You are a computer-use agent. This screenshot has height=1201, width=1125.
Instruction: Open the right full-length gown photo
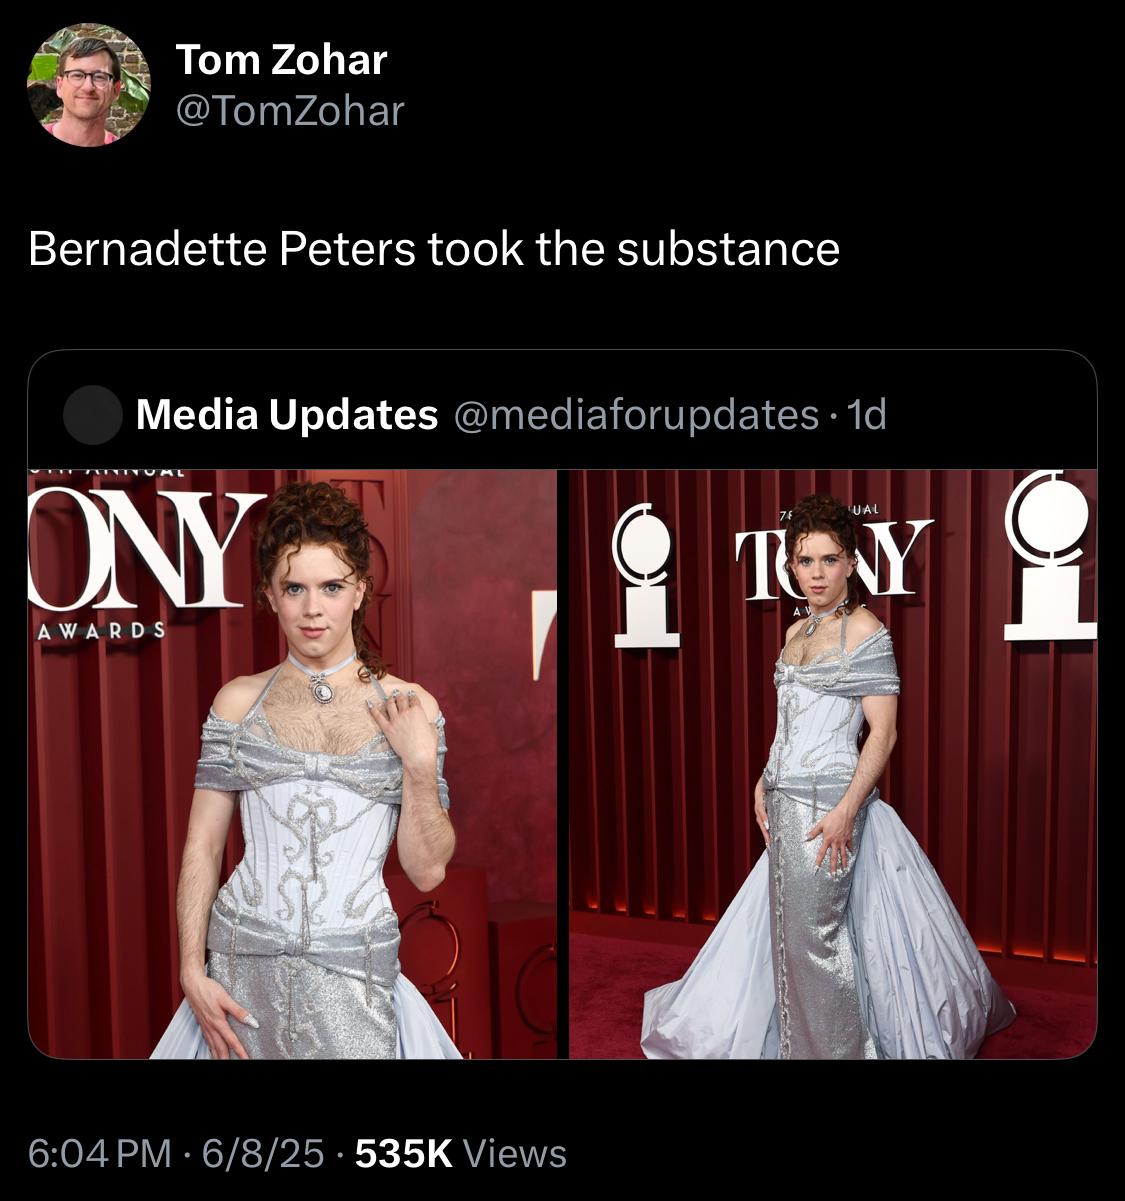pos(832,764)
